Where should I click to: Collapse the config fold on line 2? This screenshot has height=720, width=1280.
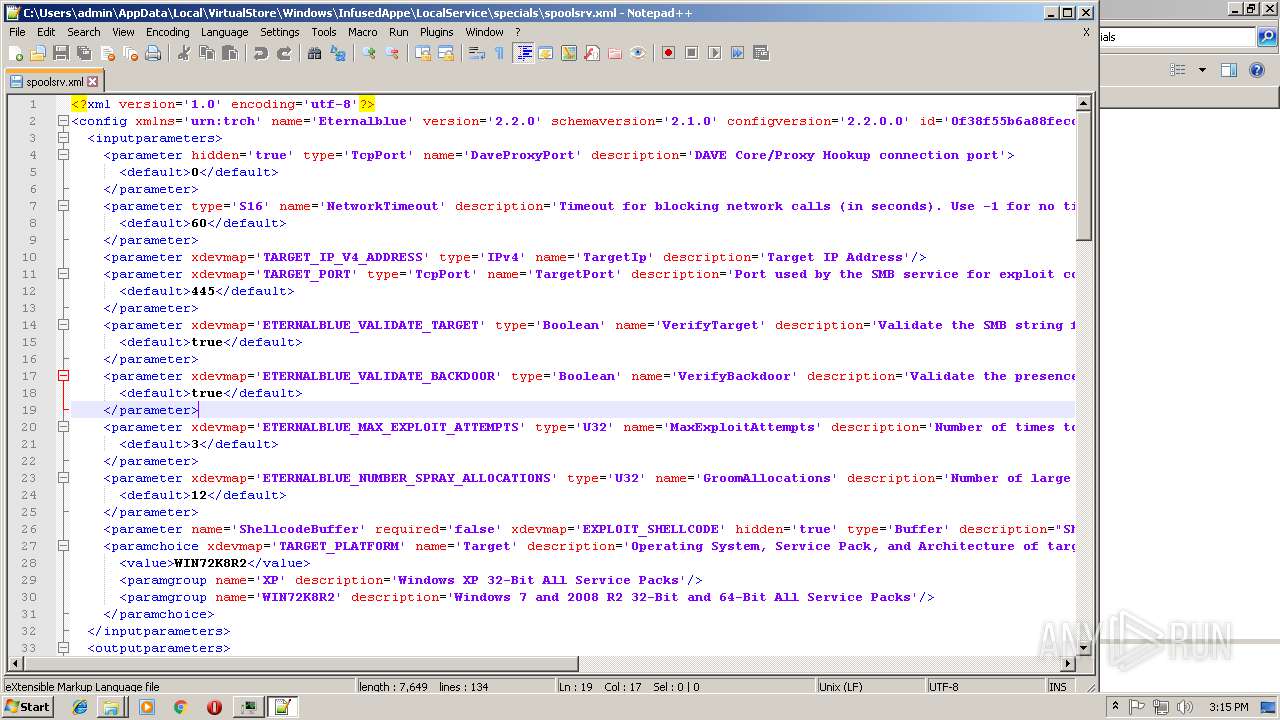(63, 121)
